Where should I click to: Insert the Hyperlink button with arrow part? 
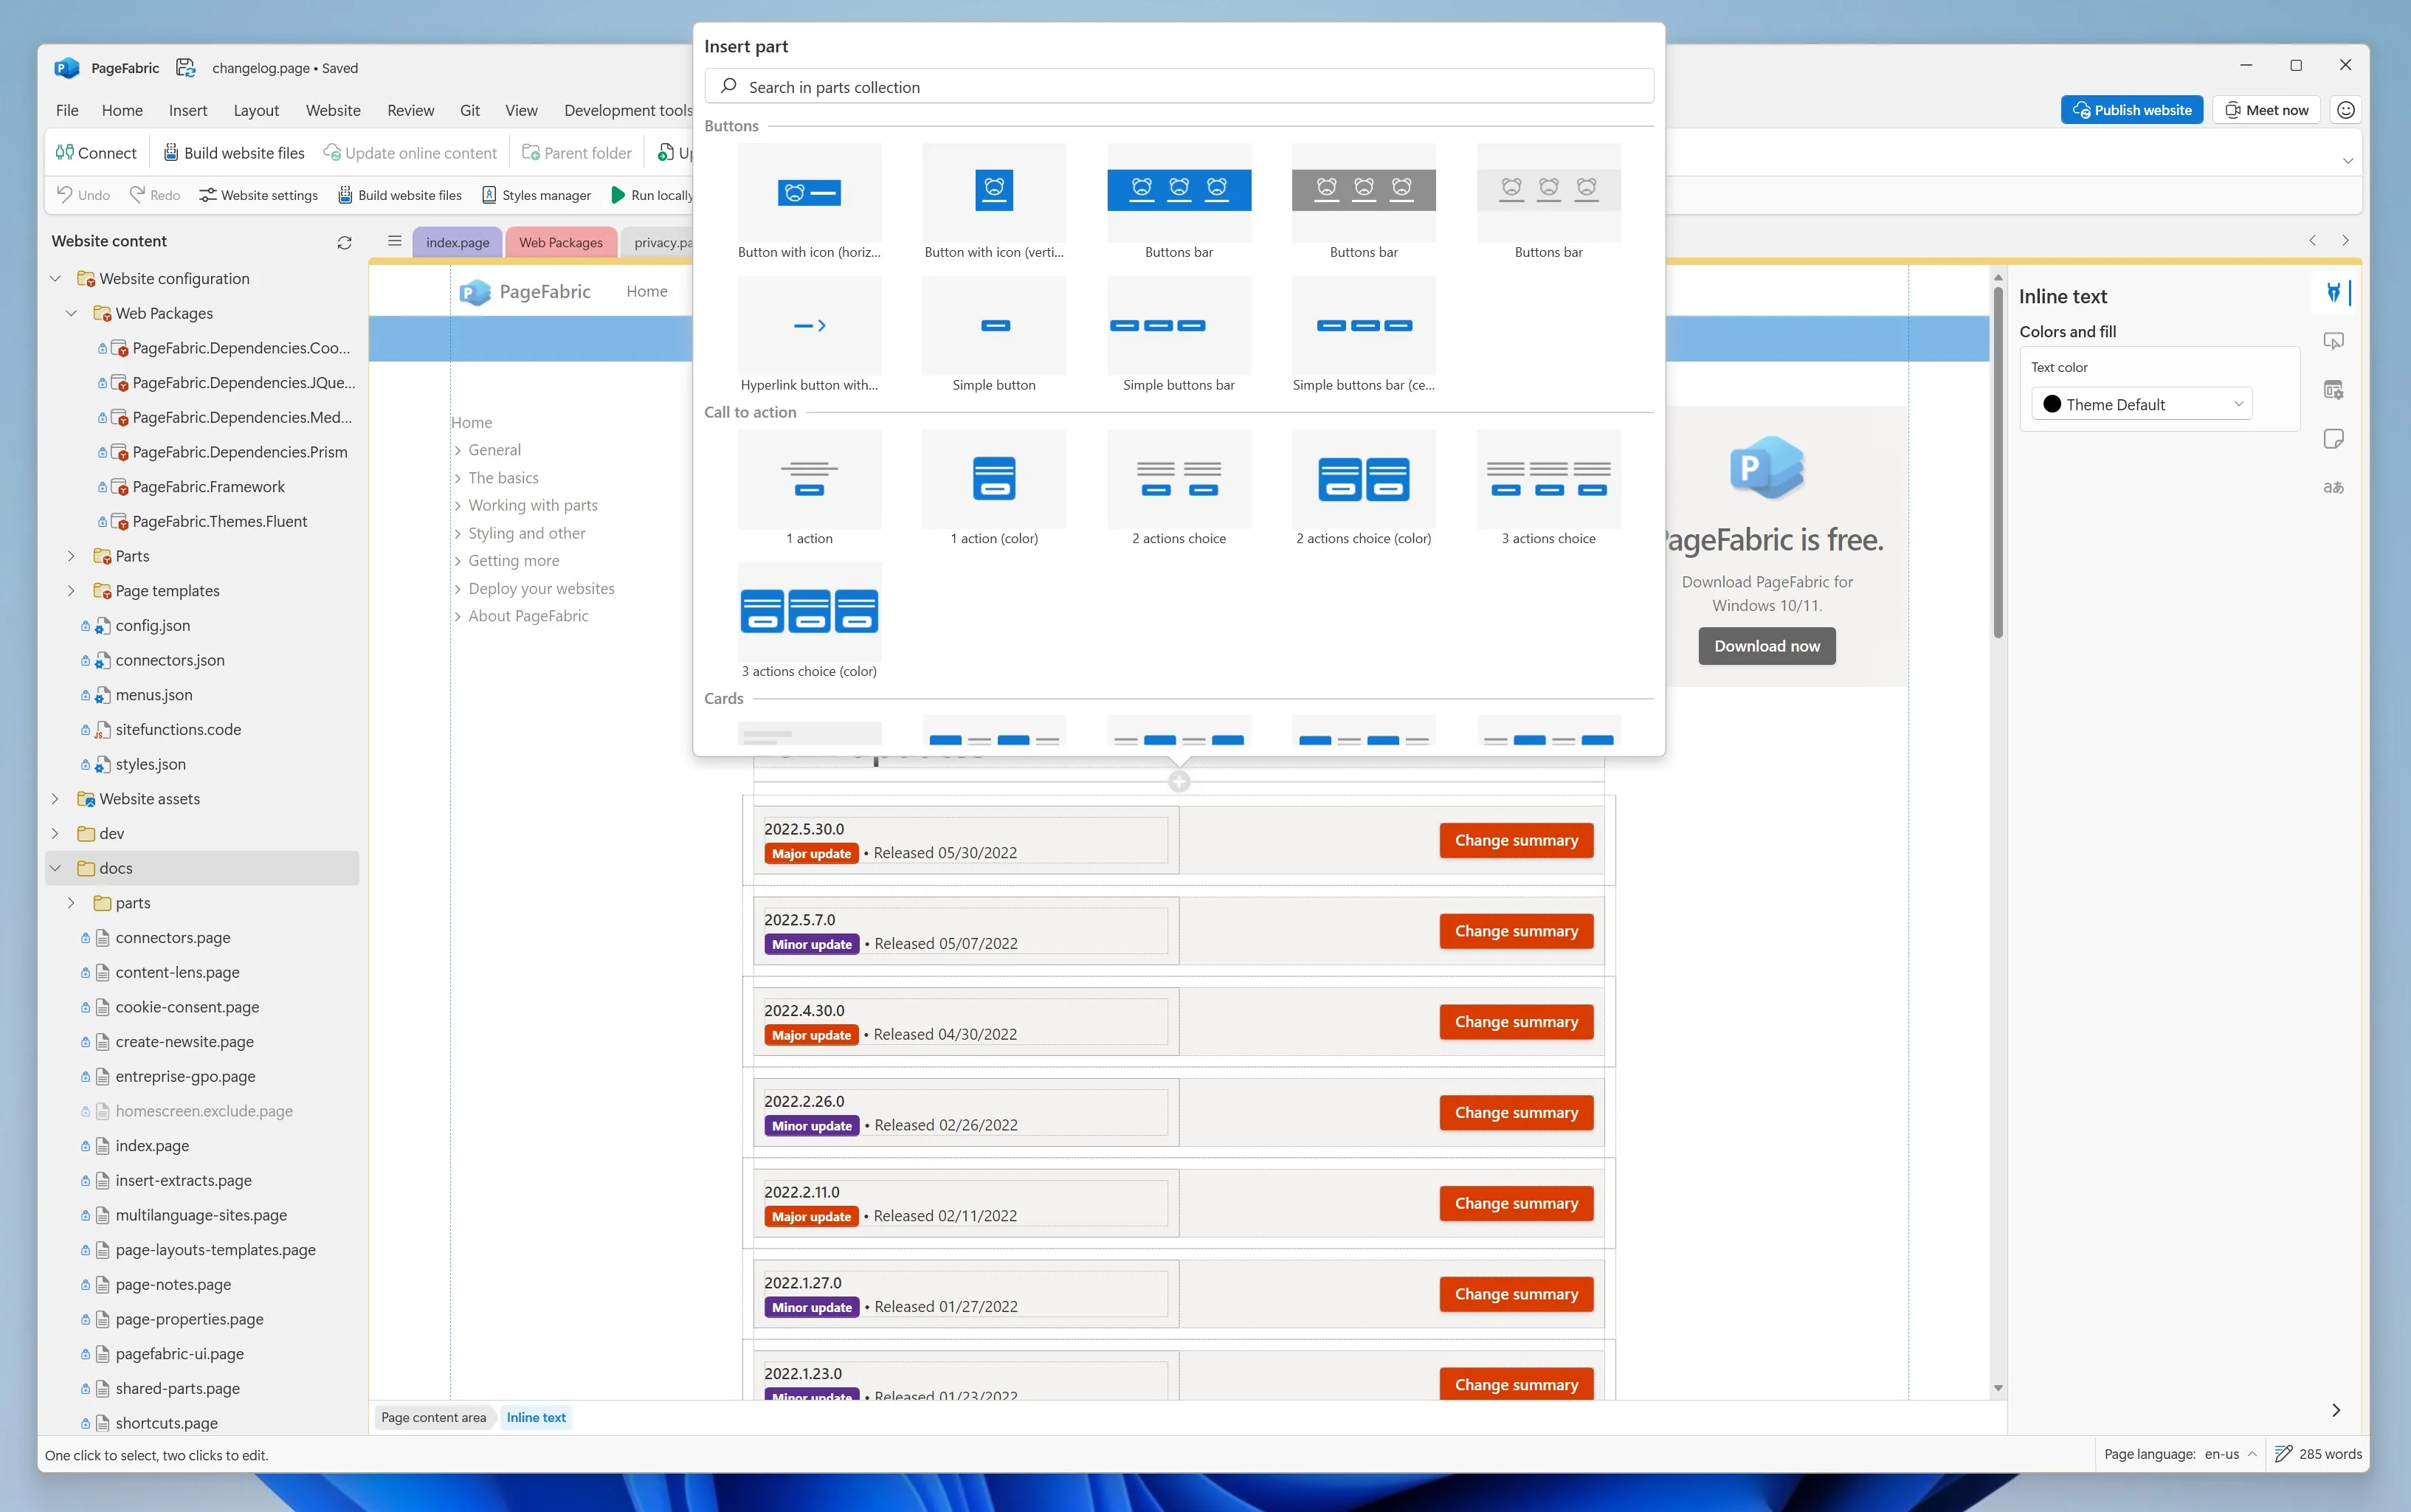[809, 335]
